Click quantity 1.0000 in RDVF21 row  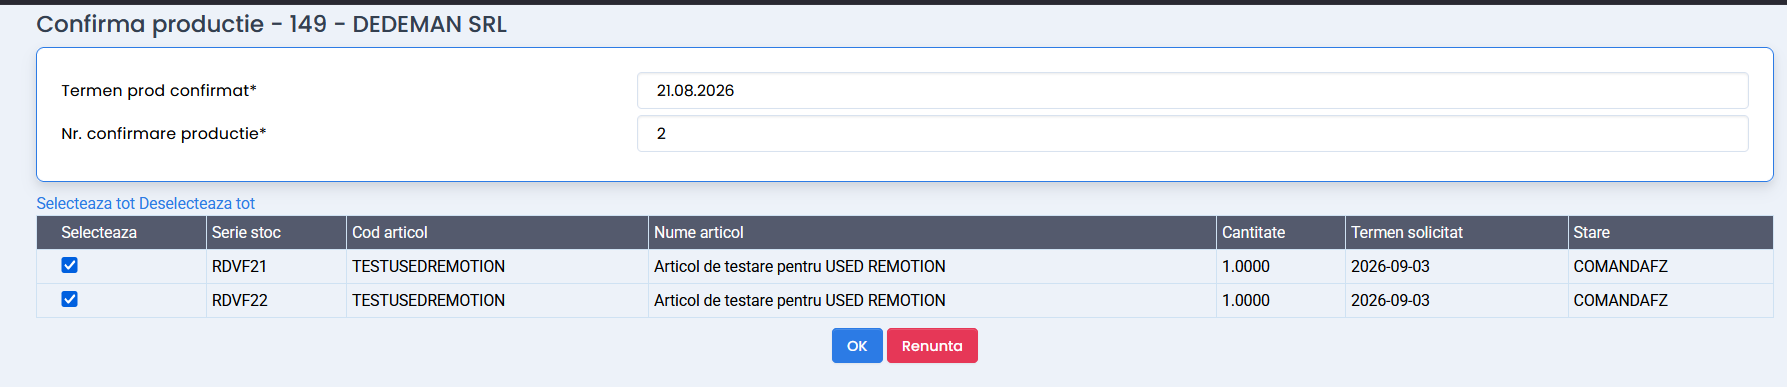(1246, 266)
